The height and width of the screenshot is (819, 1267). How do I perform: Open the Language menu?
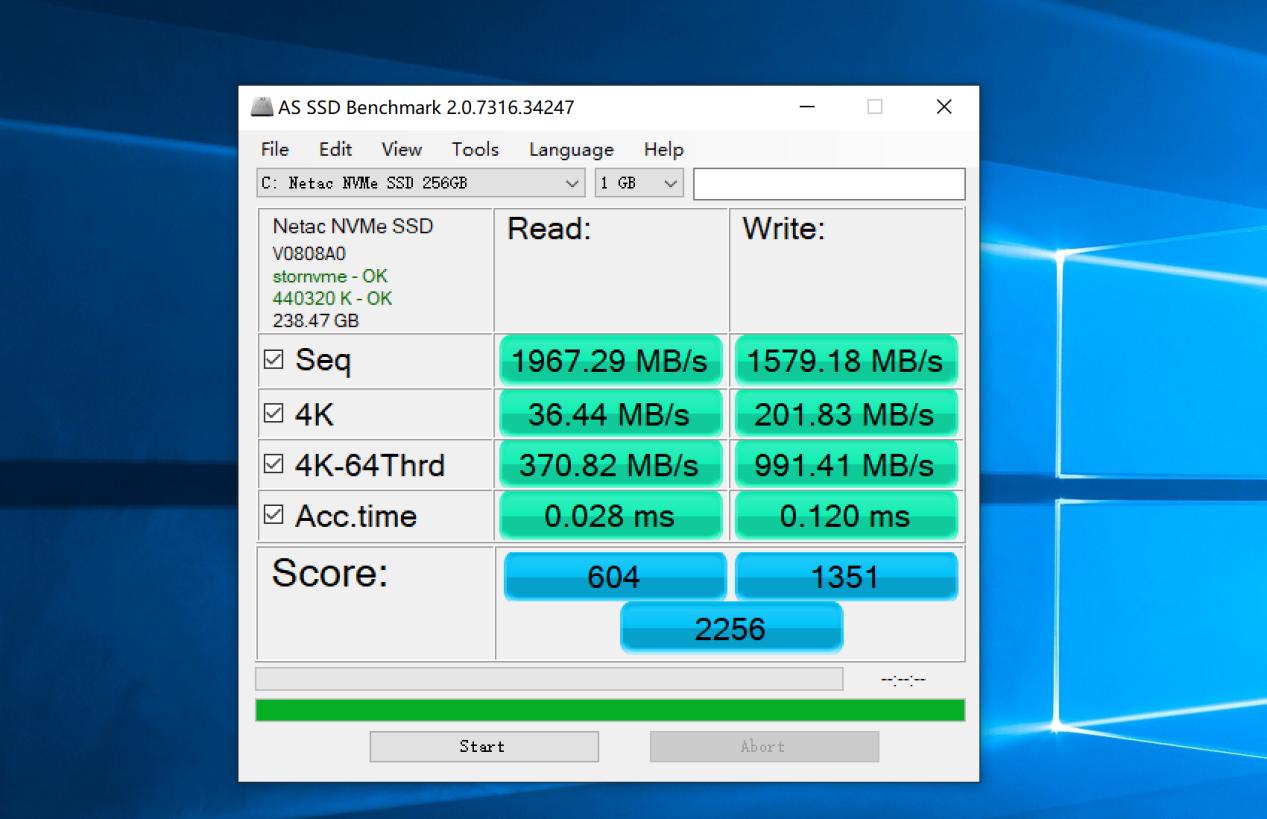click(570, 149)
